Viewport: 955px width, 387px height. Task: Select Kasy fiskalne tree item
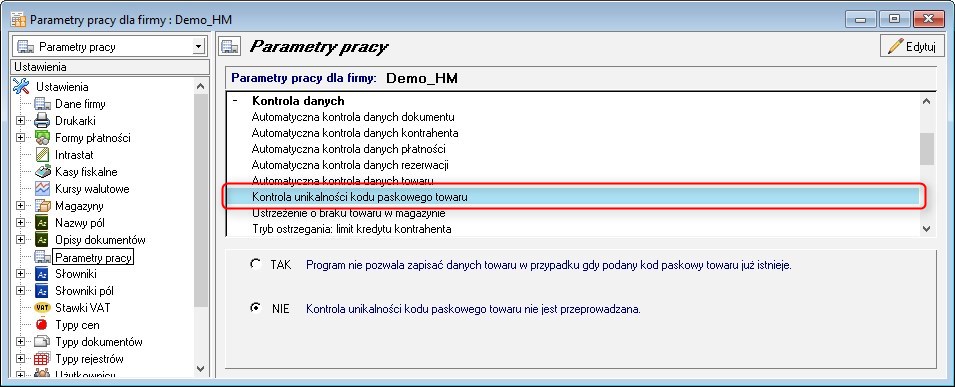(86, 172)
